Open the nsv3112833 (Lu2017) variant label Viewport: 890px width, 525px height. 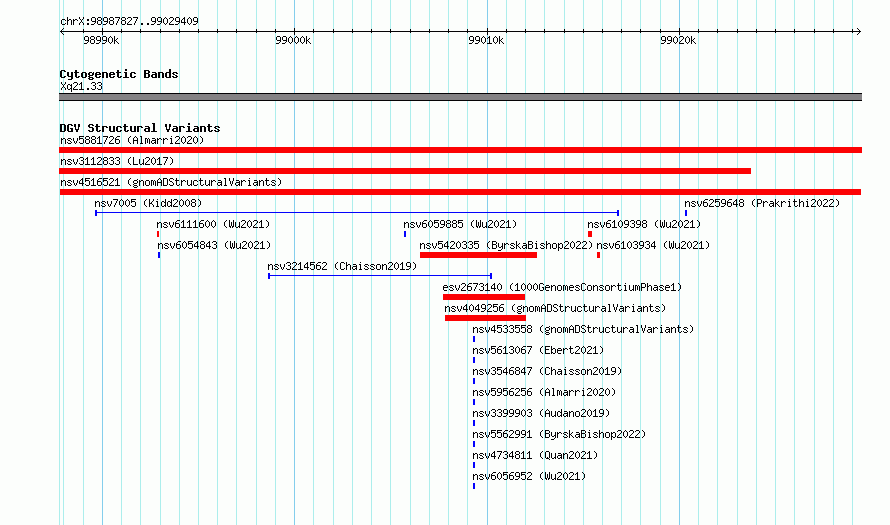click(x=117, y=161)
